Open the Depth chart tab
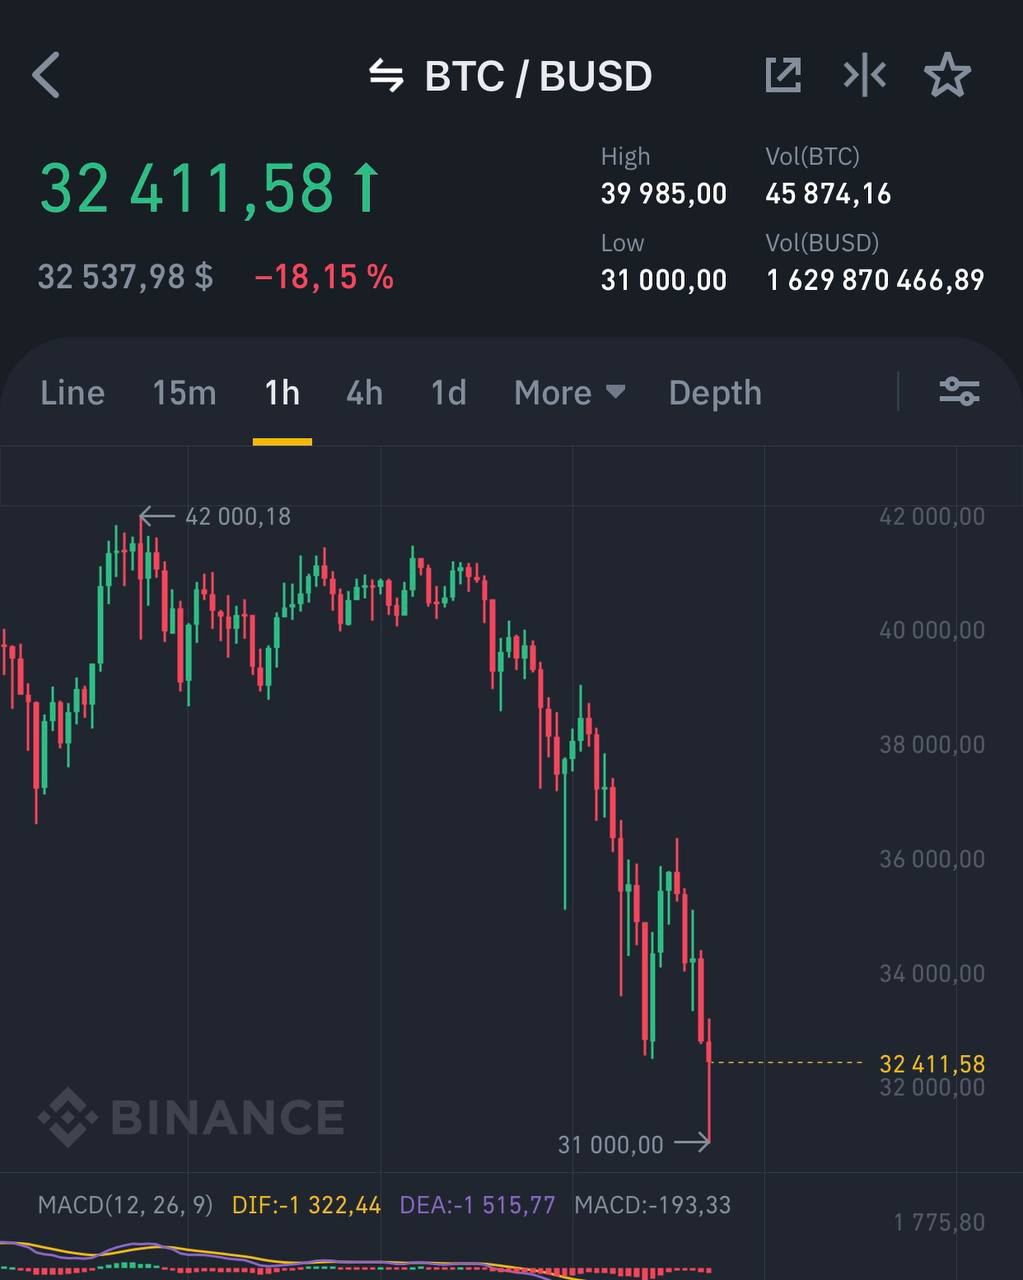This screenshot has width=1023, height=1280. [715, 393]
